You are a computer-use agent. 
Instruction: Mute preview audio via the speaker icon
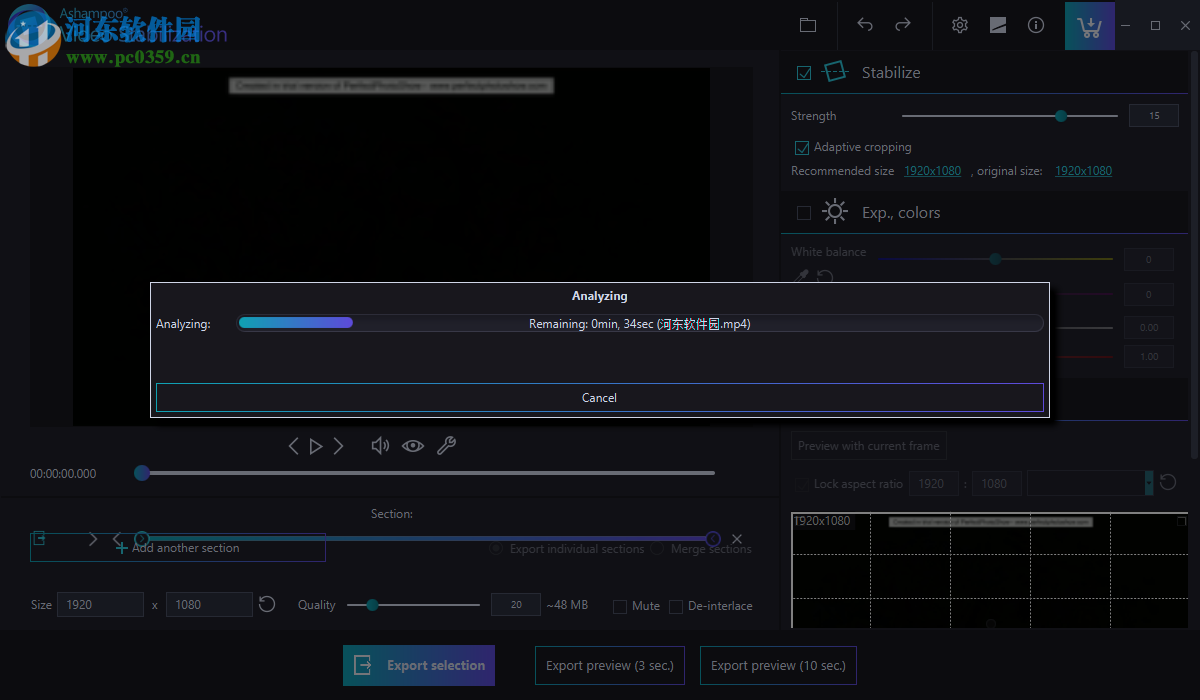tap(380, 445)
